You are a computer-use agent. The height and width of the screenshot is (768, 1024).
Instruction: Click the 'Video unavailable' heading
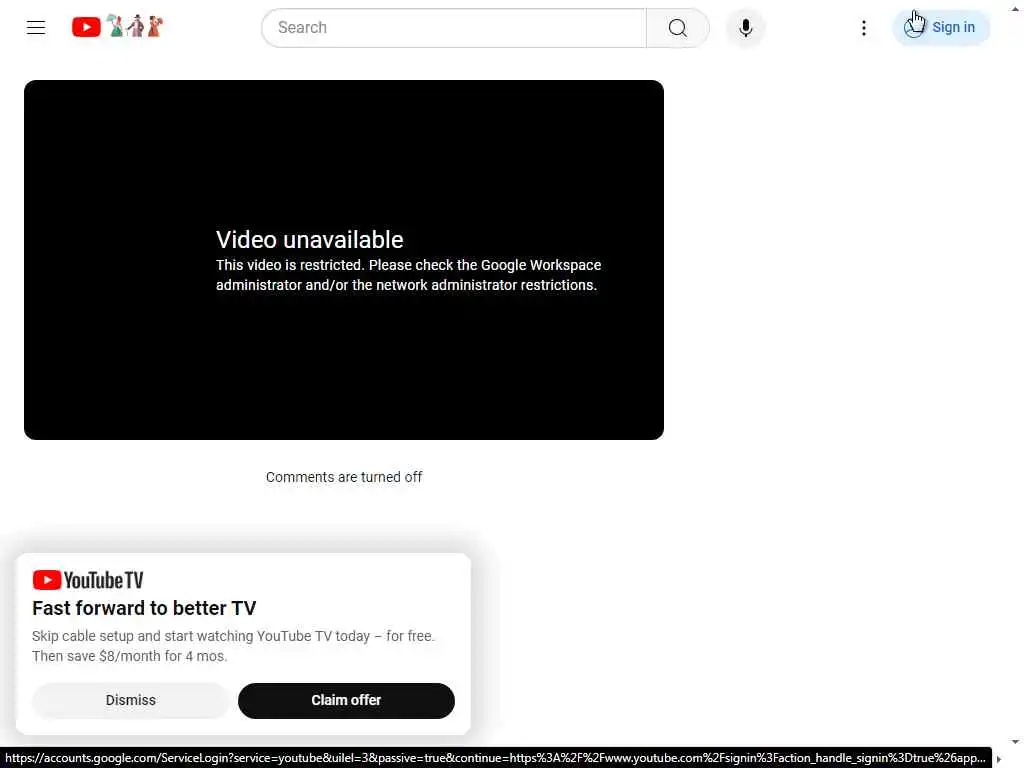pos(310,240)
